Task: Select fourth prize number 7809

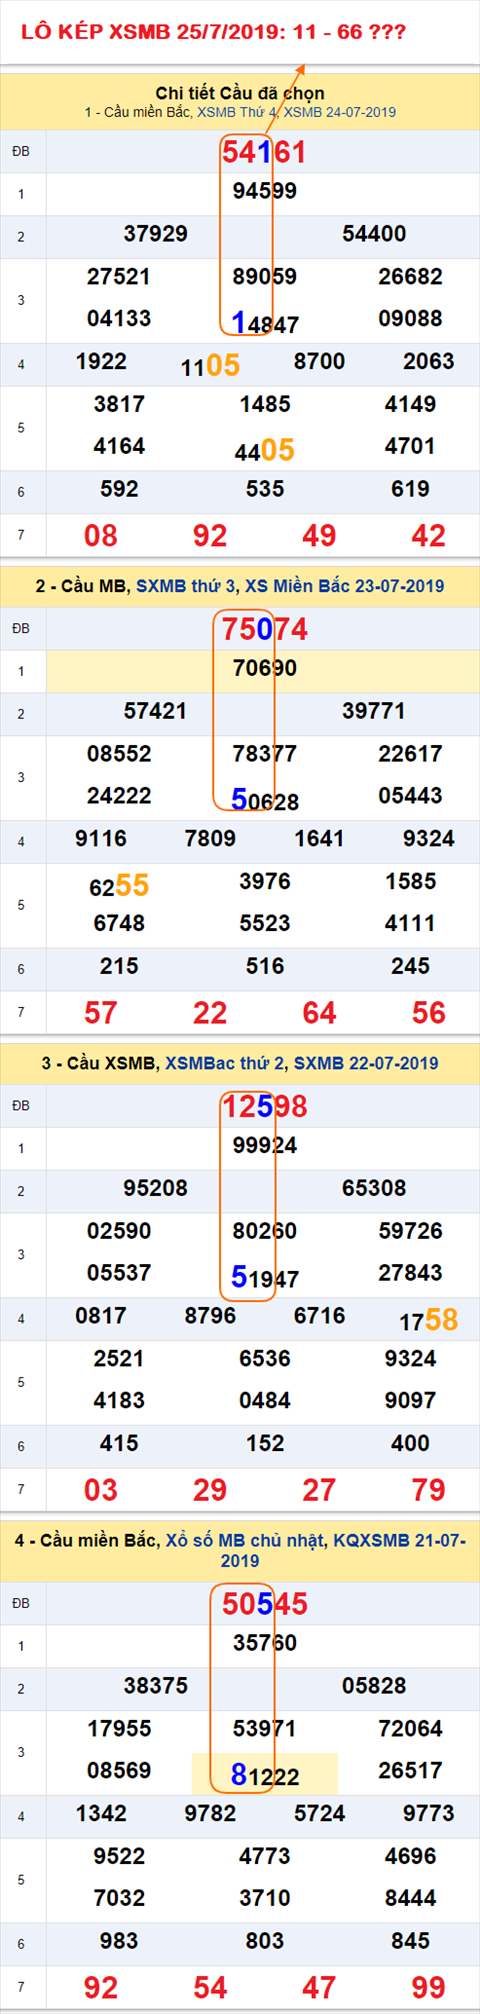Action: coord(210,839)
